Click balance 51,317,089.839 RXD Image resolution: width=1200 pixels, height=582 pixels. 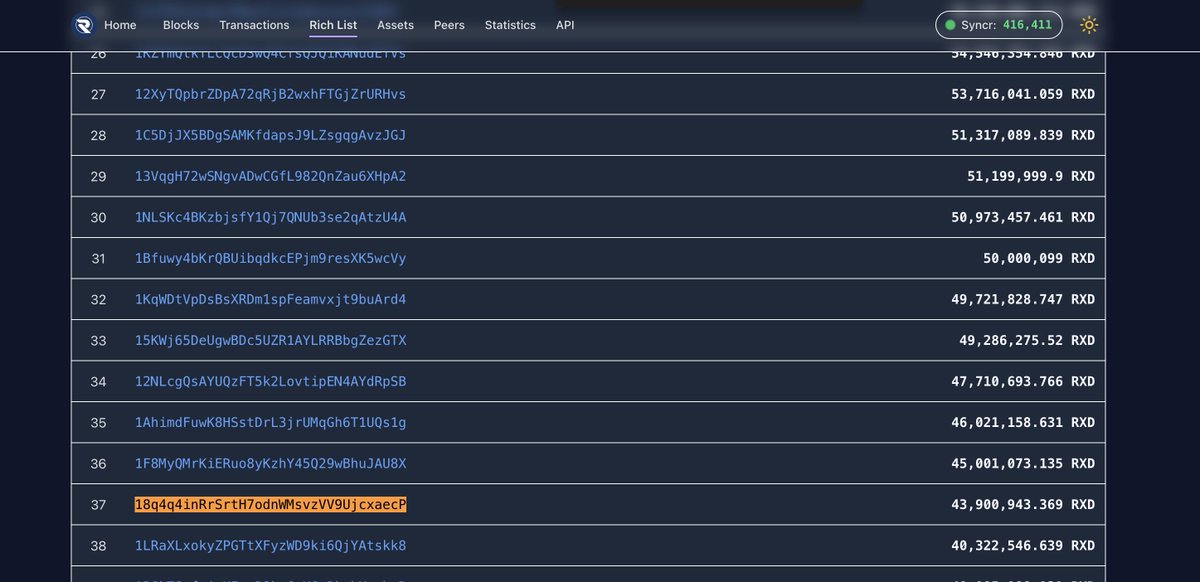1023,135
